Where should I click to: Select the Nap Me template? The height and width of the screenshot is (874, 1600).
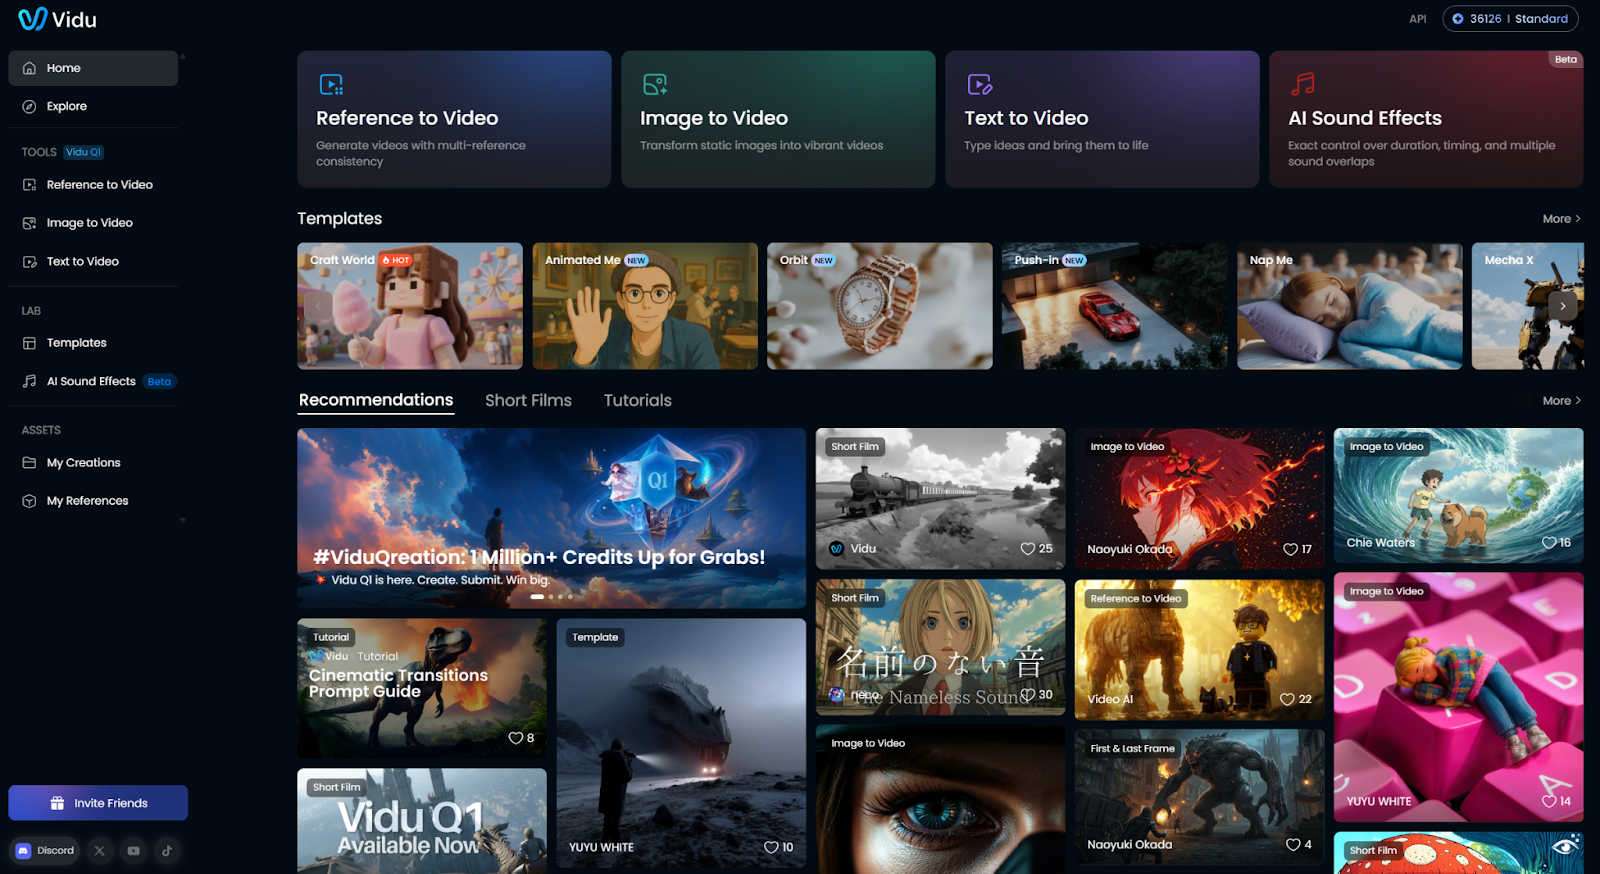click(1350, 306)
